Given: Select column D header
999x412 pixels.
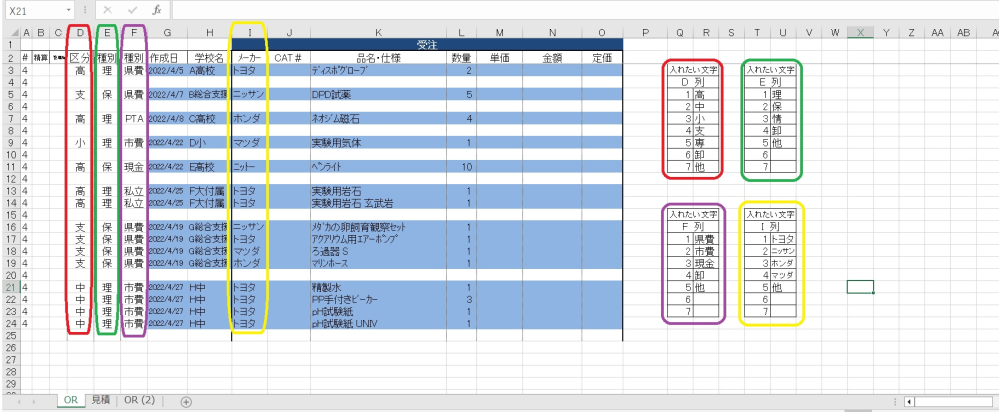Looking at the screenshot, I should 80,33.
